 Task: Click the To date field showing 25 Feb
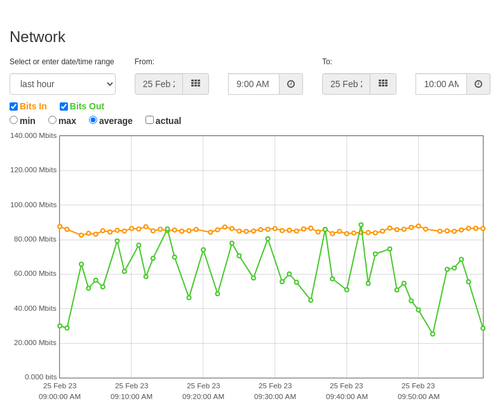(346, 84)
